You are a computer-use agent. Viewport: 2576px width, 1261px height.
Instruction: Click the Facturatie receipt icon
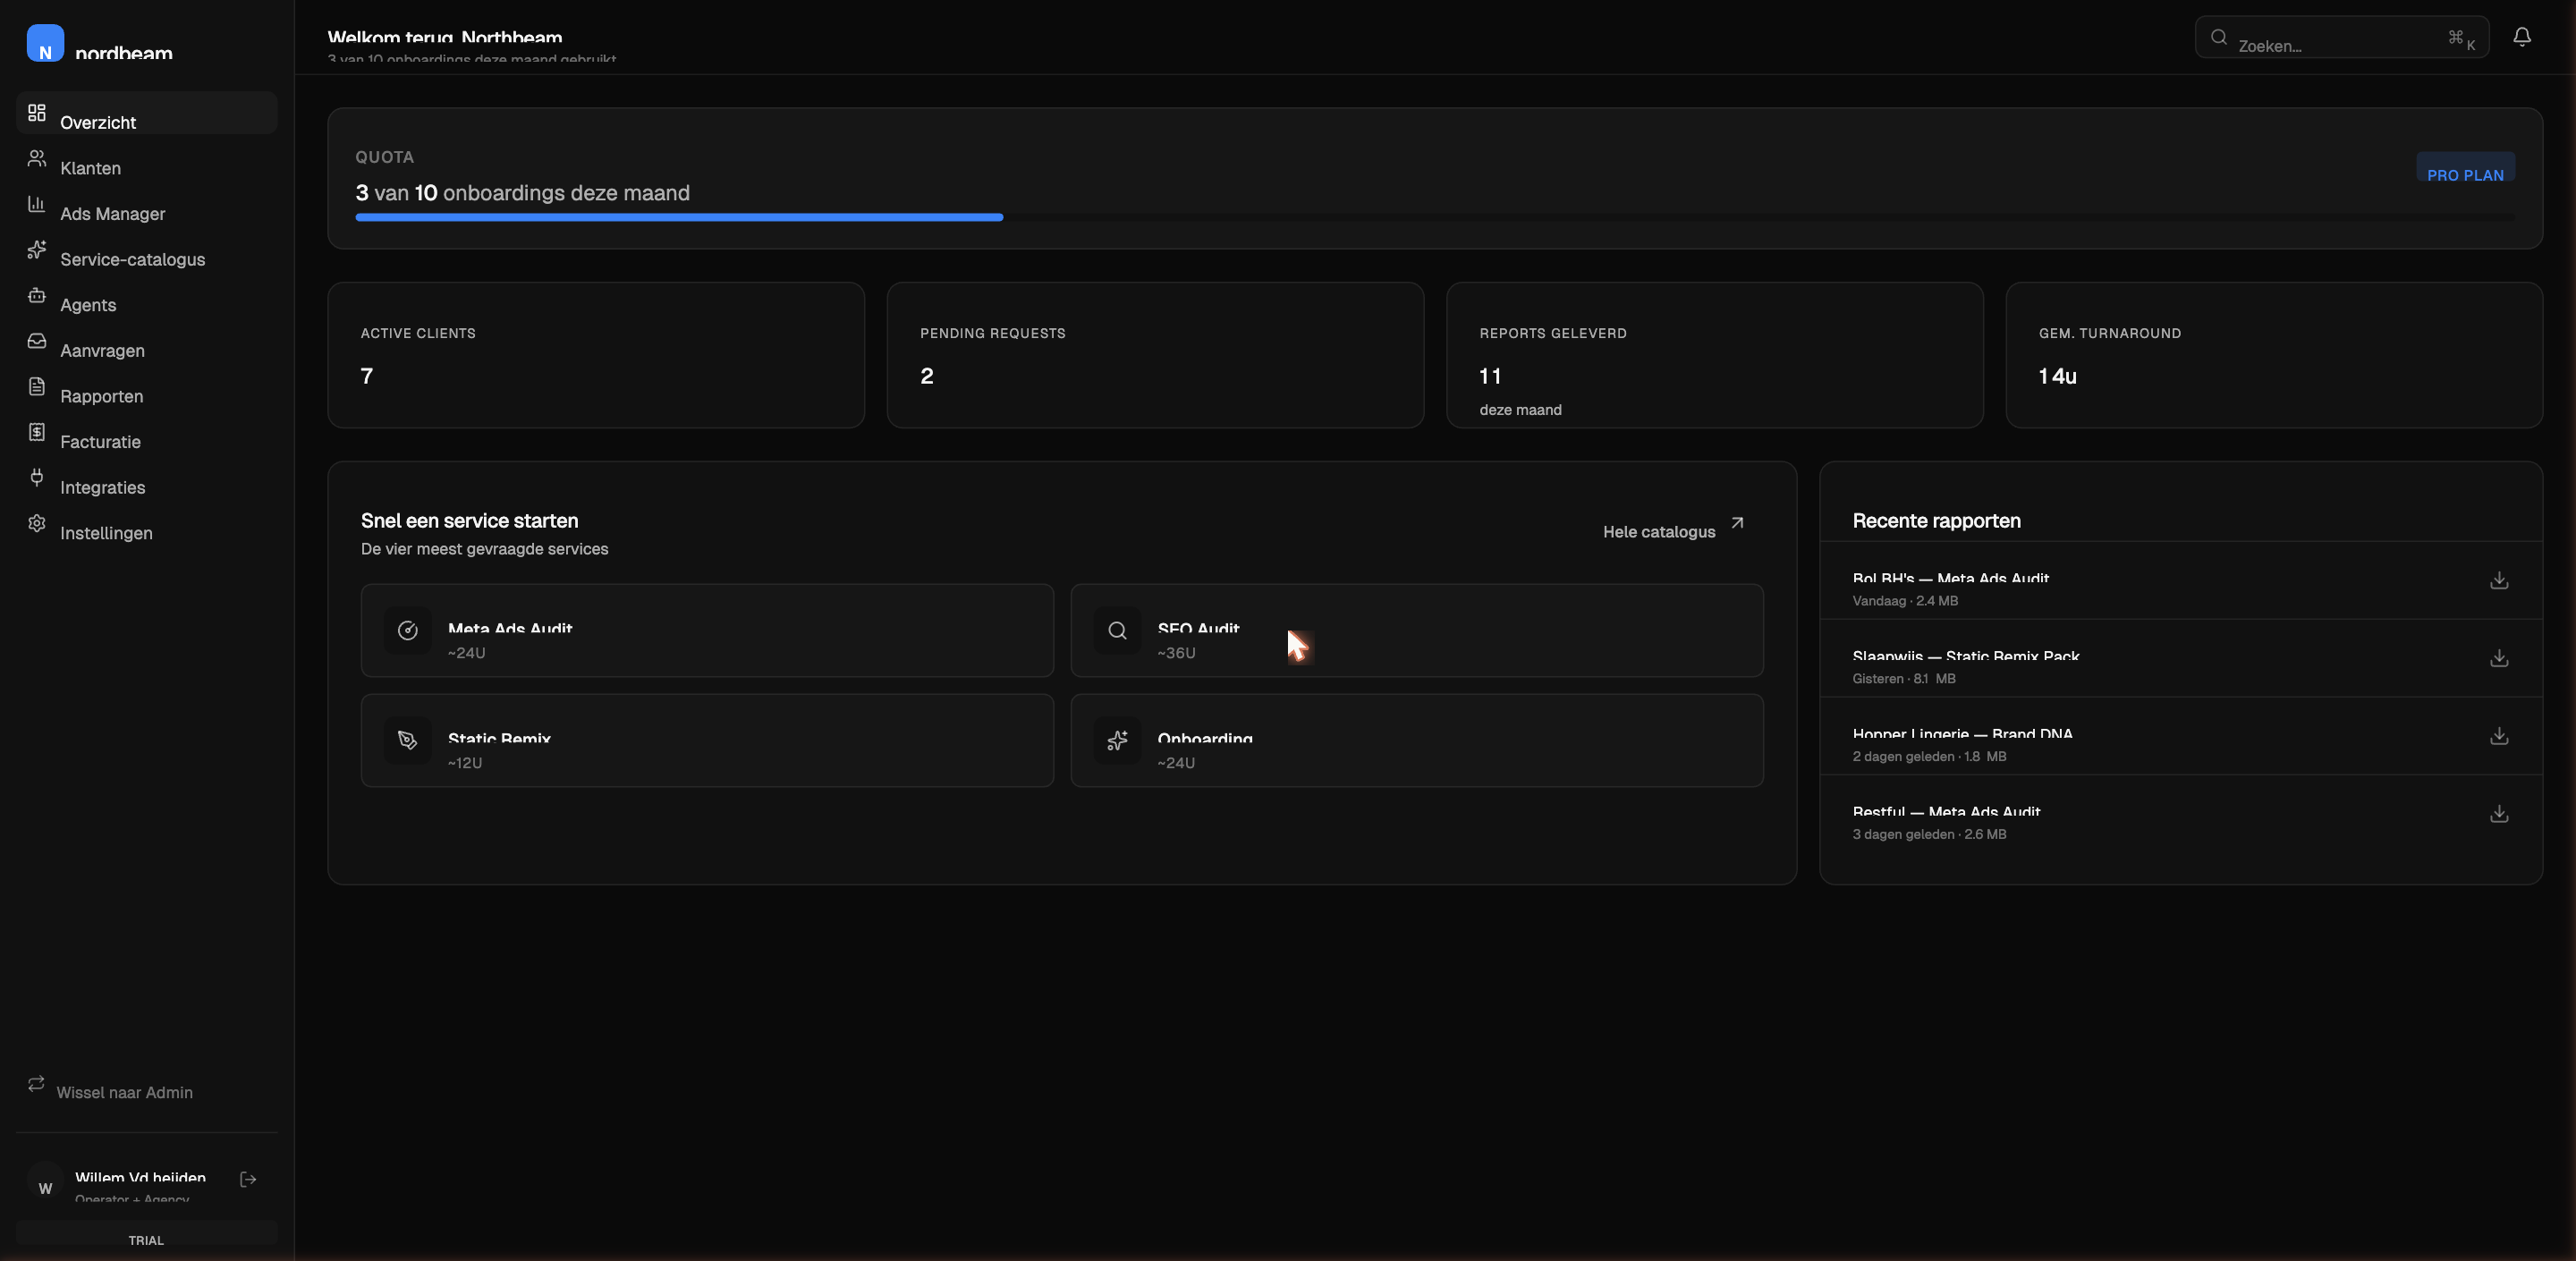point(37,432)
